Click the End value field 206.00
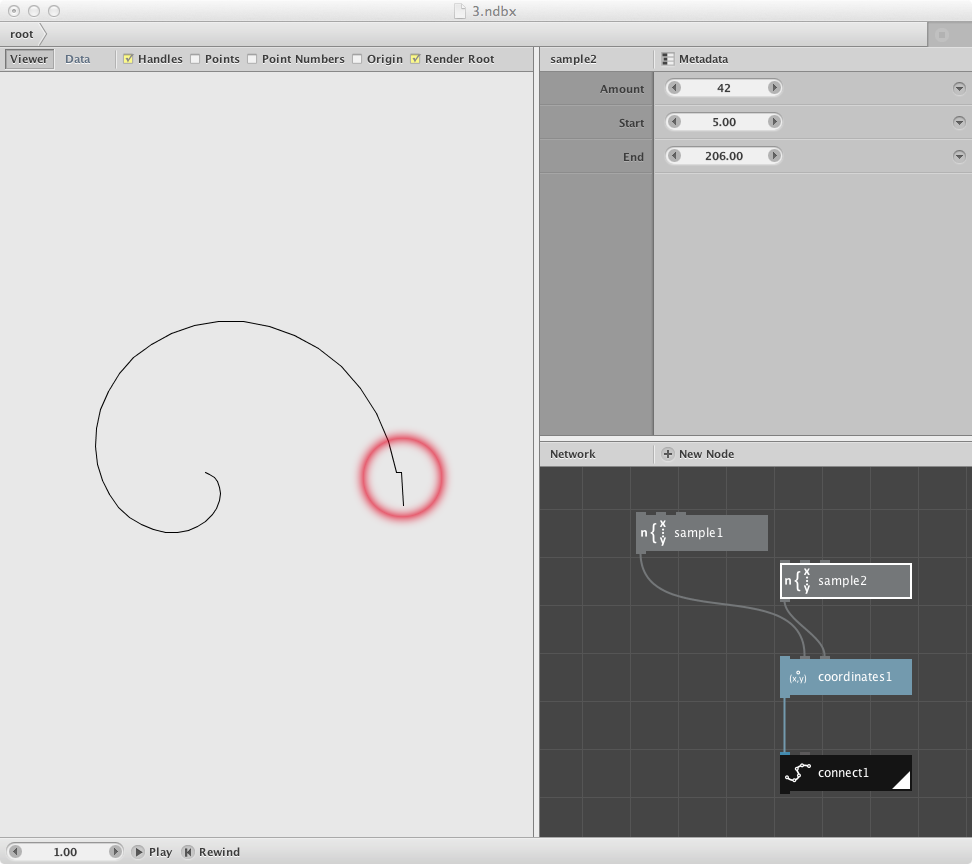Image resolution: width=972 pixels, height=864 pixels. (724, 156)
